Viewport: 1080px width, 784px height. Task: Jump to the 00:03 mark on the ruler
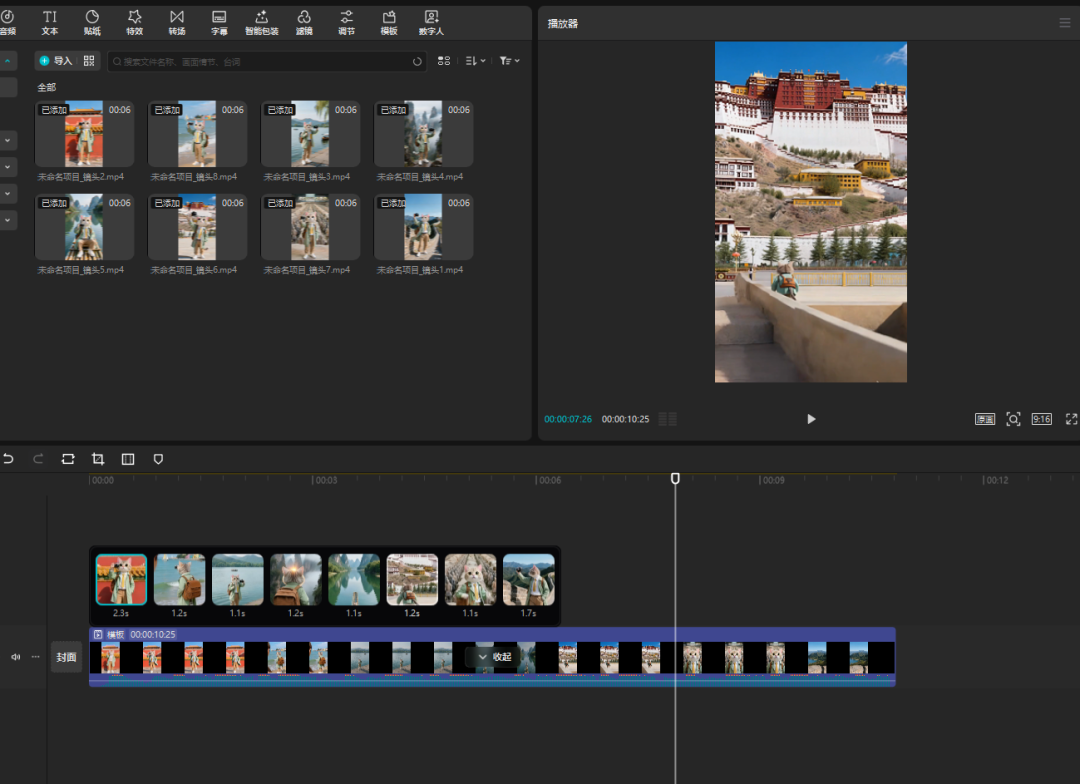[x=325, y=480]
